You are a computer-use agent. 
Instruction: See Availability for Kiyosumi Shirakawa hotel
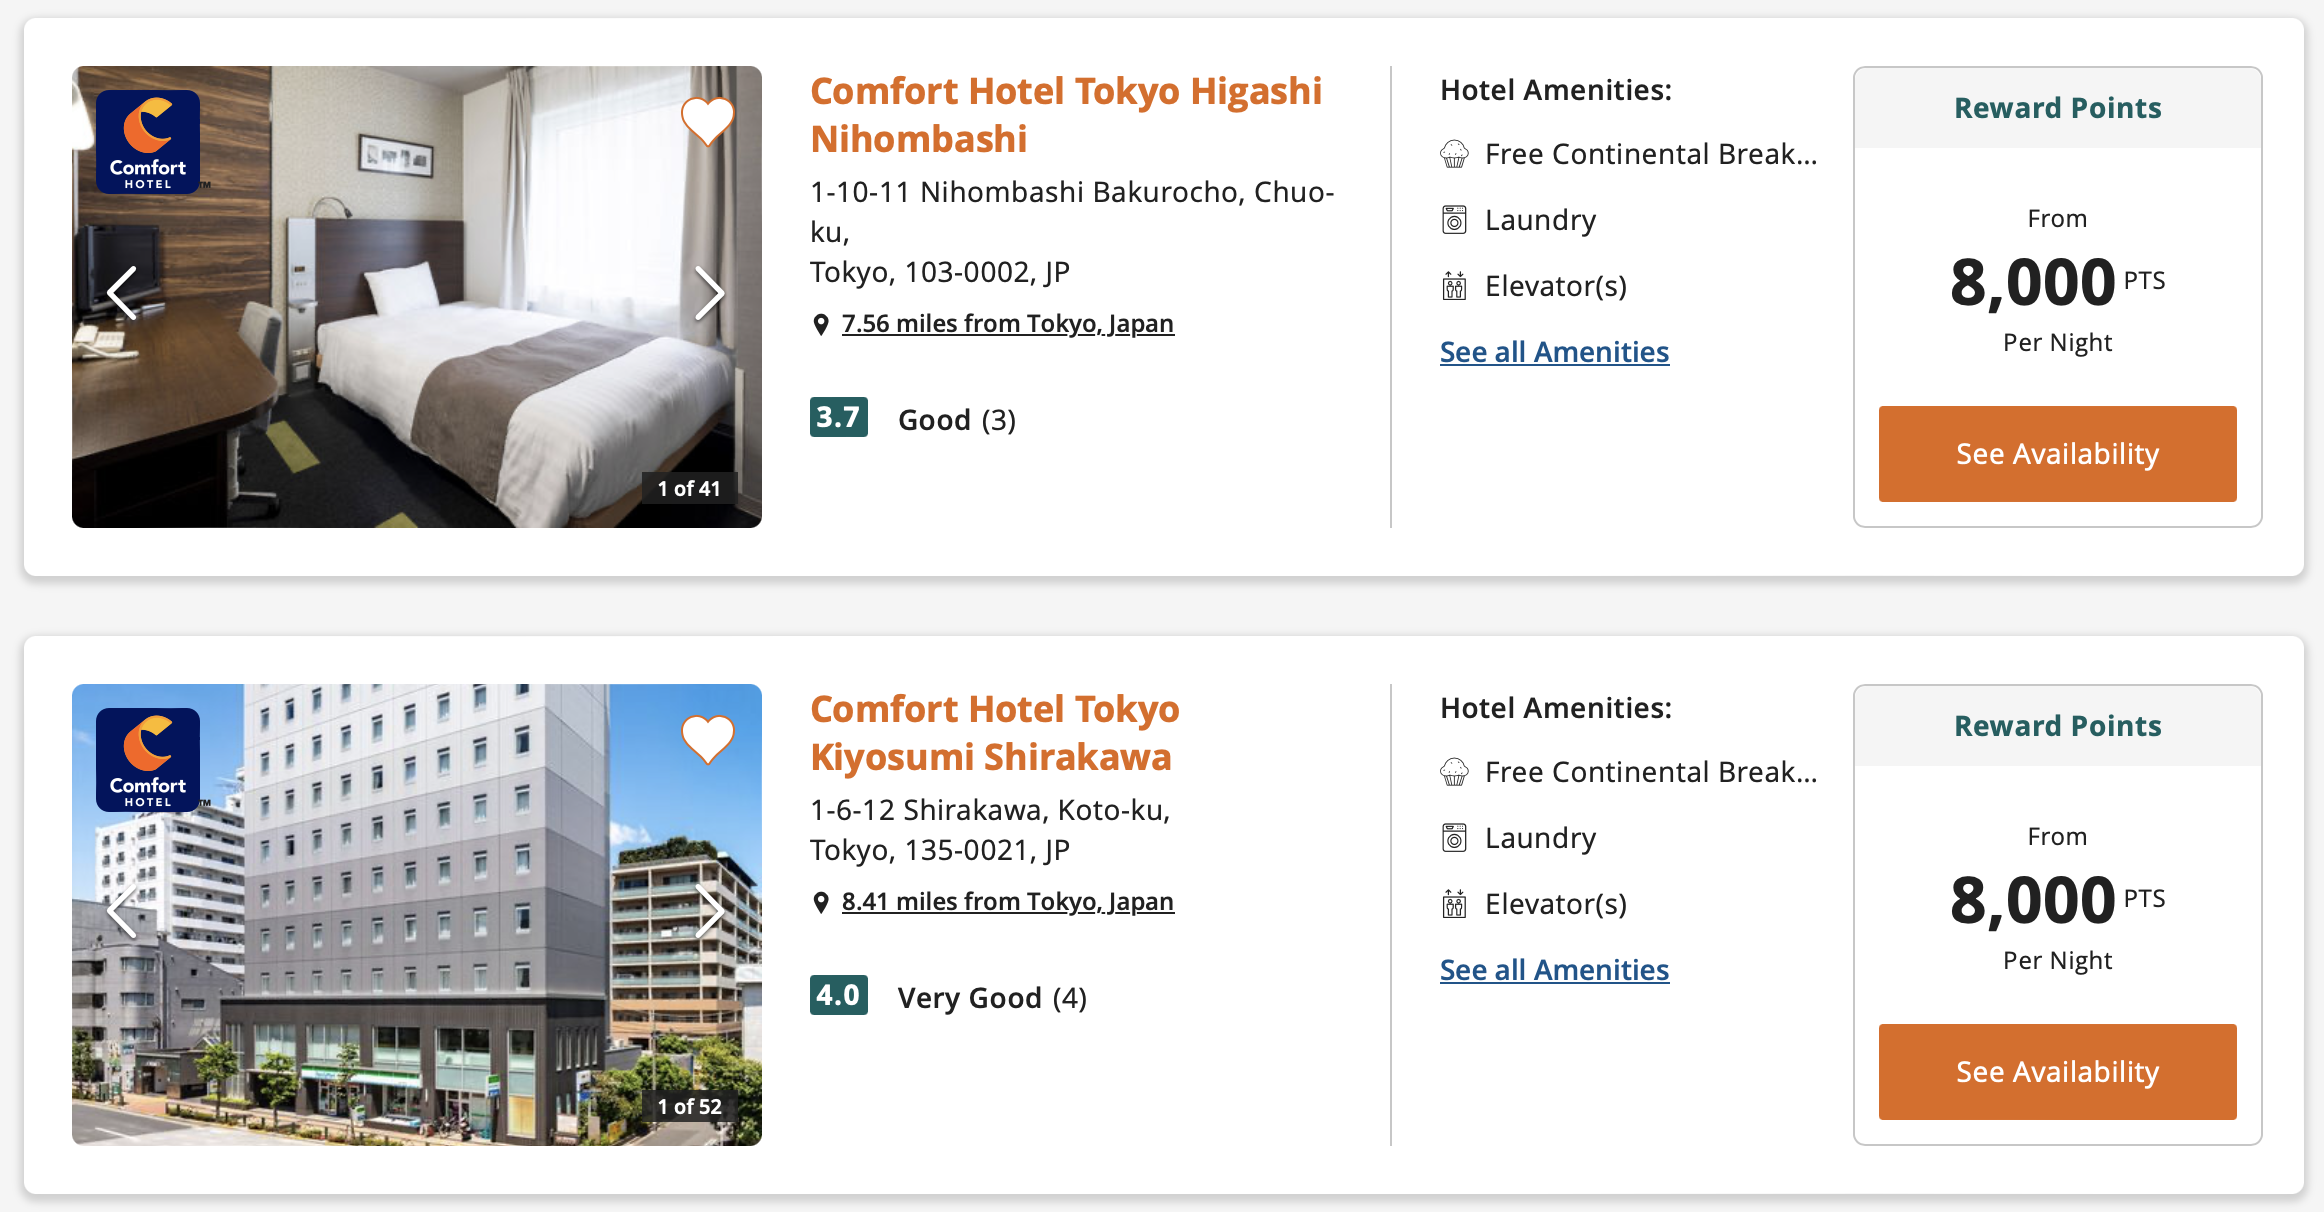click(x=2057, y=1072)
